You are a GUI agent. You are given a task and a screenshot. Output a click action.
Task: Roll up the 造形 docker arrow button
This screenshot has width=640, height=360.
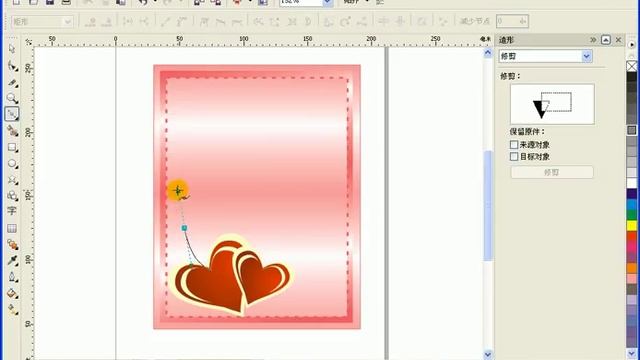(606, 40)
